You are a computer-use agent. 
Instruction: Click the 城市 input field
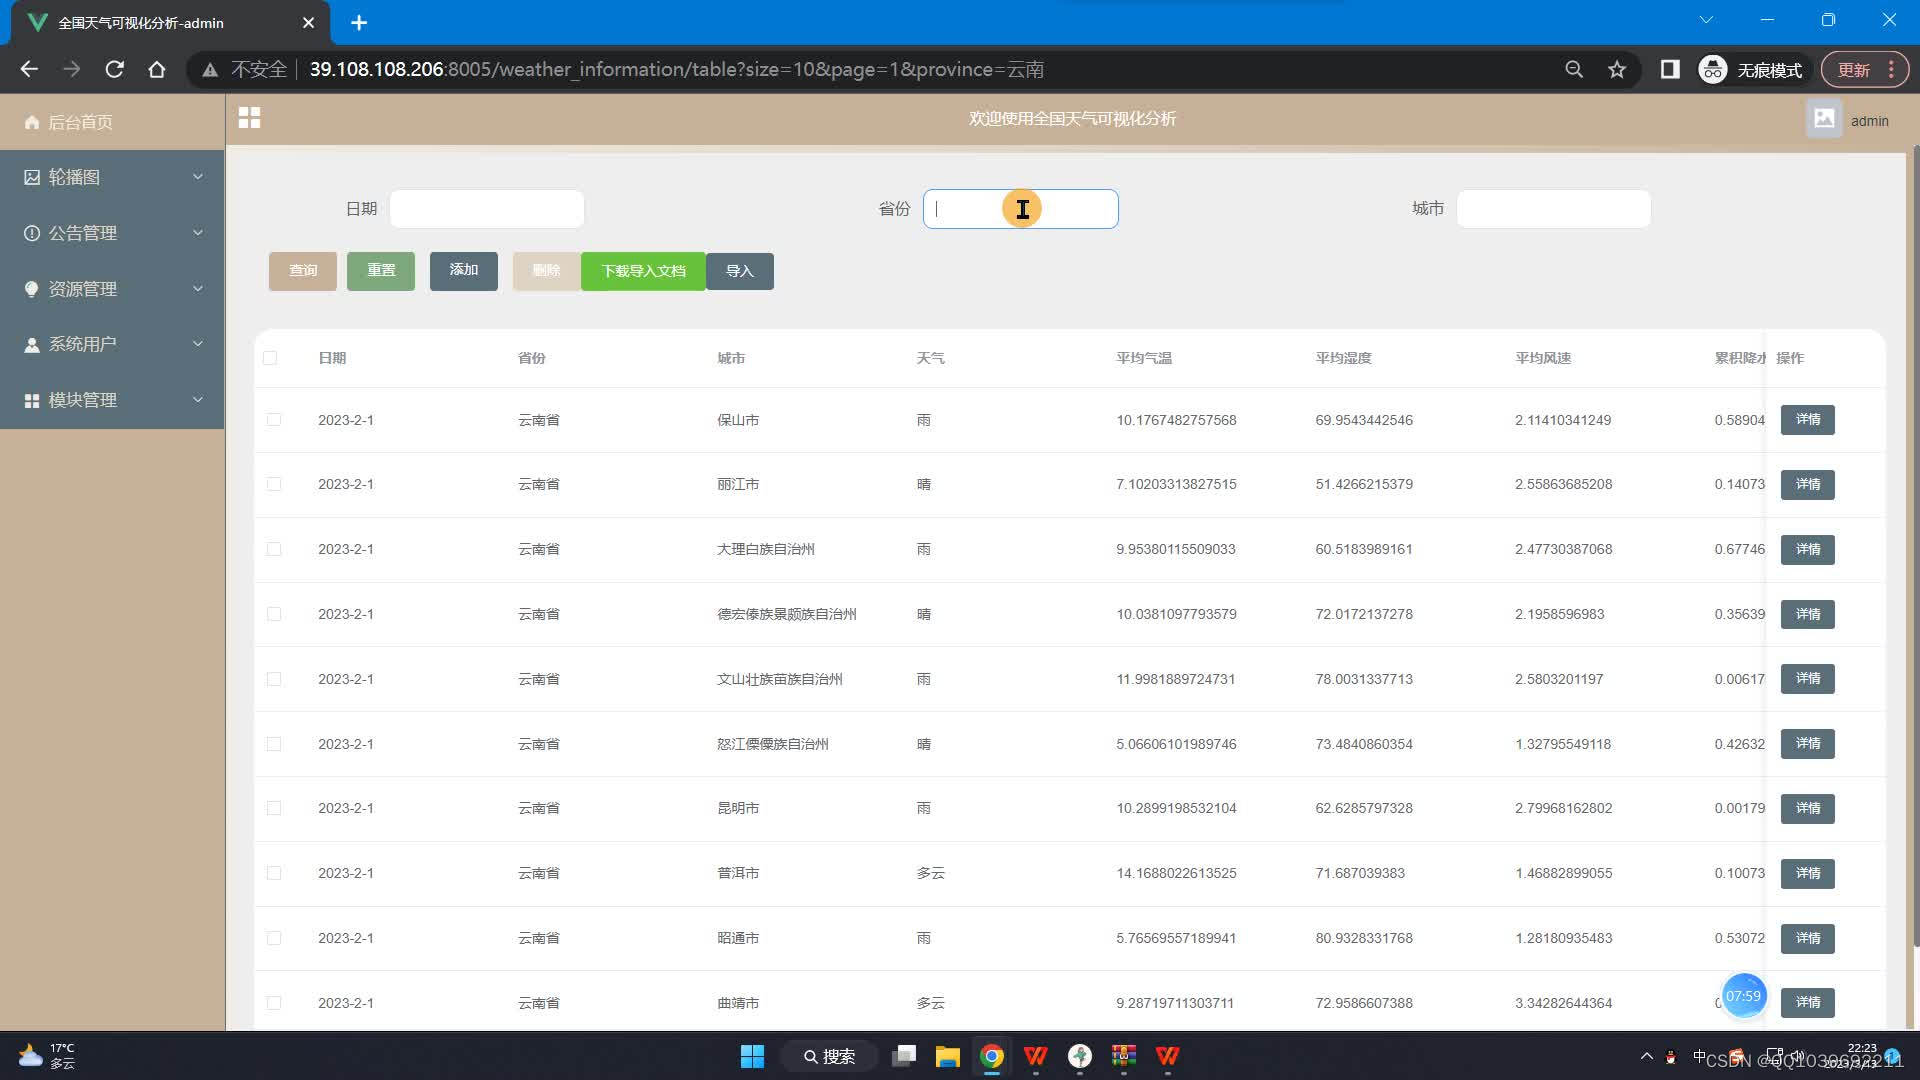pos(1554,209)
